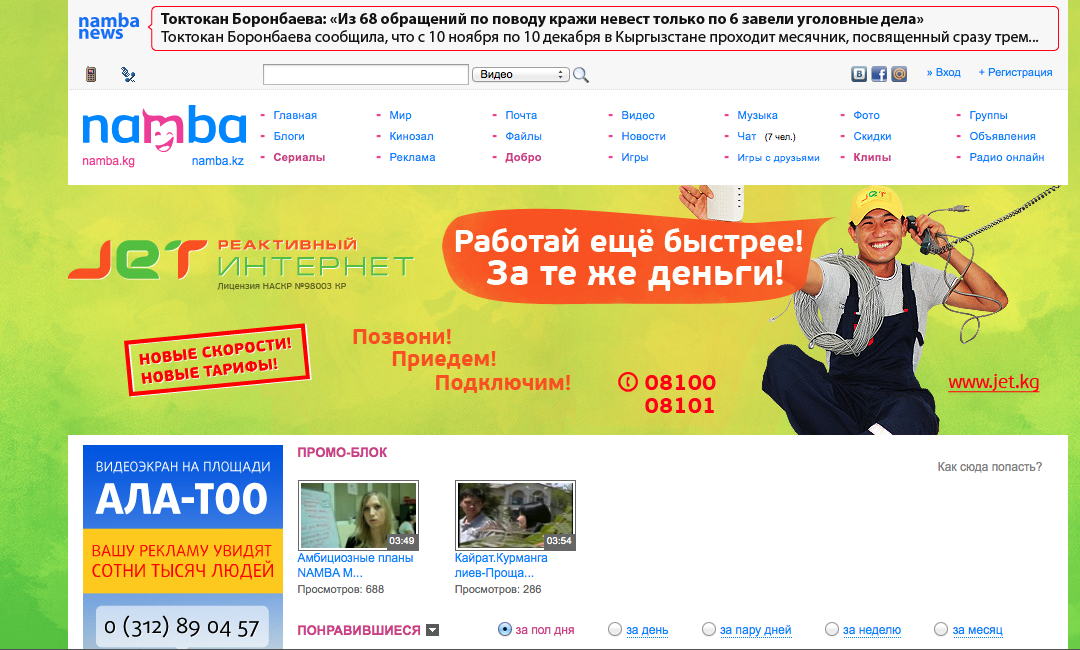Select the "за месяц" radio button

[941, 629]
